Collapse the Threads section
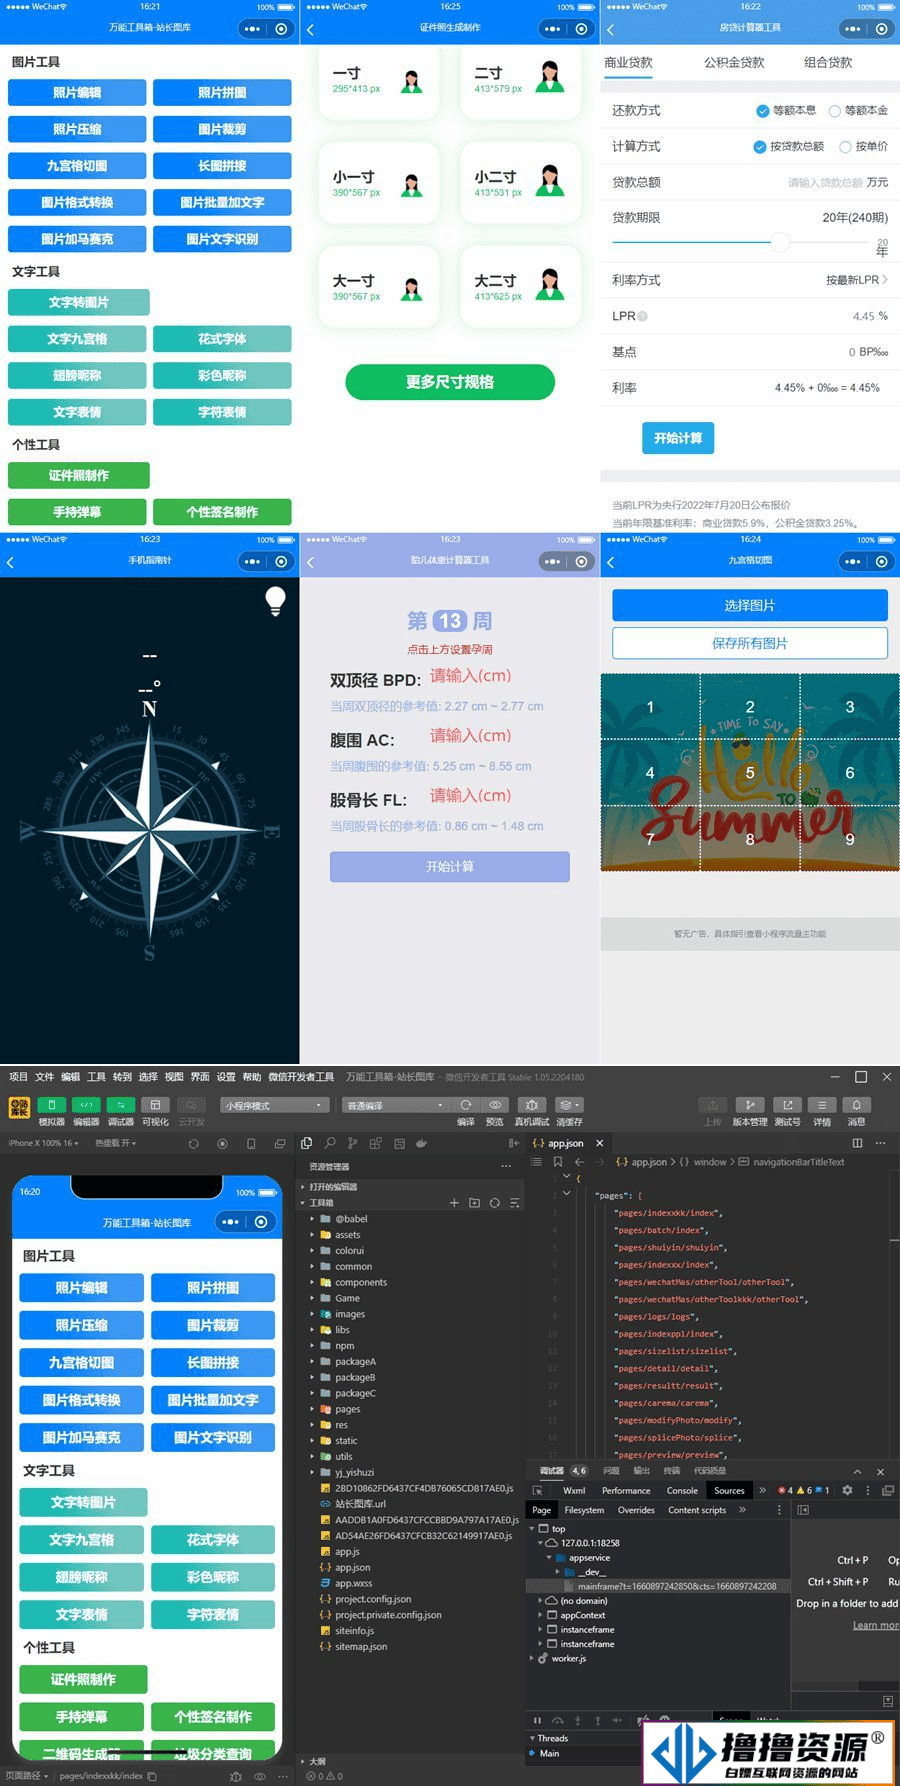Viewport: 900px width, 1786px height. click(x=532, y=1738)
